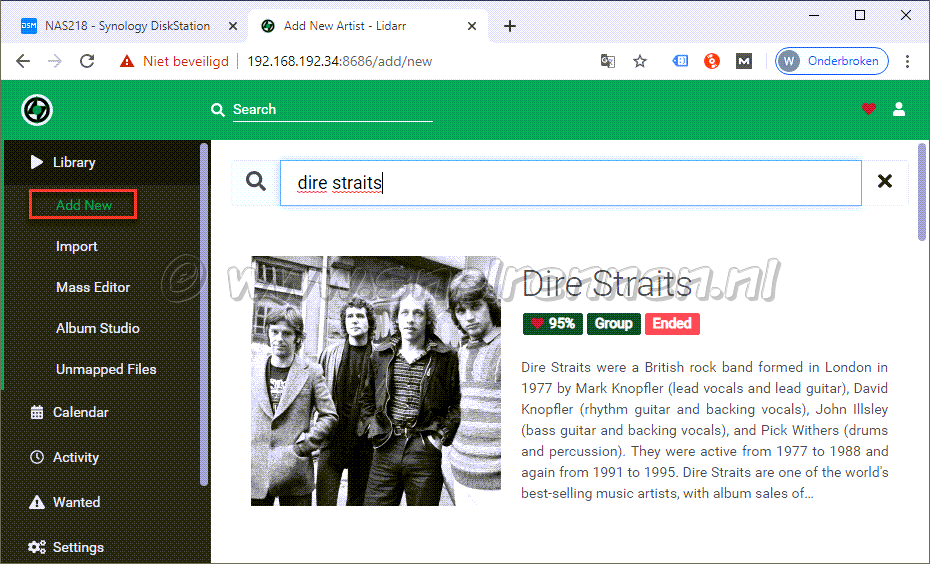
Task: Click the Onderbroken profile button
Action: coord(832,61)
